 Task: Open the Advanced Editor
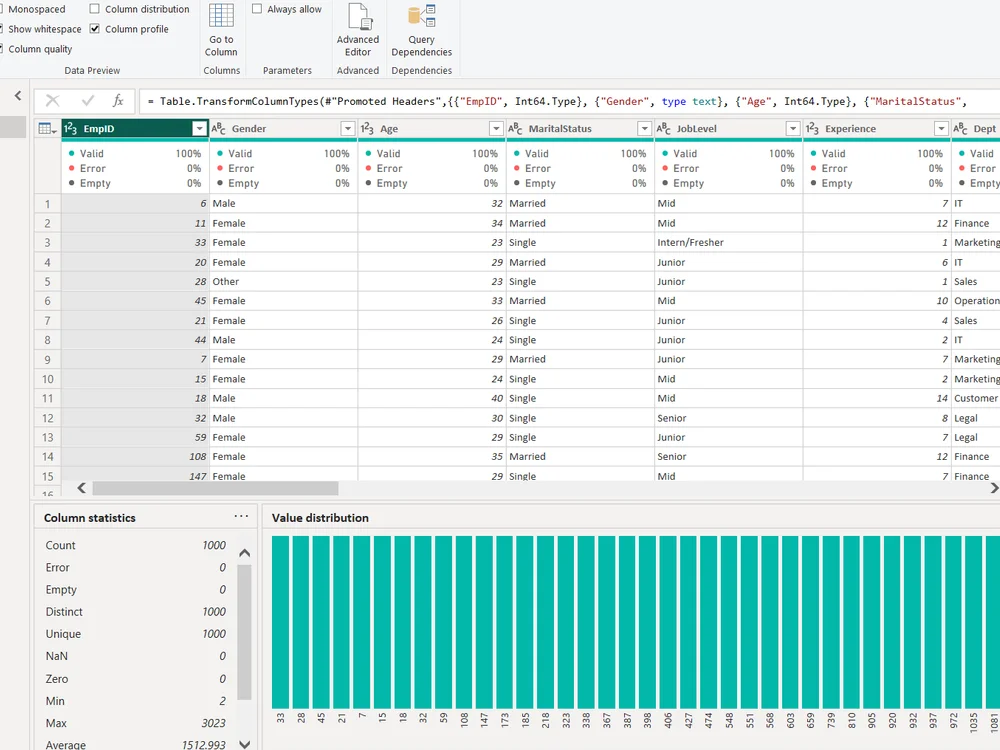click(x=358, y=30)
